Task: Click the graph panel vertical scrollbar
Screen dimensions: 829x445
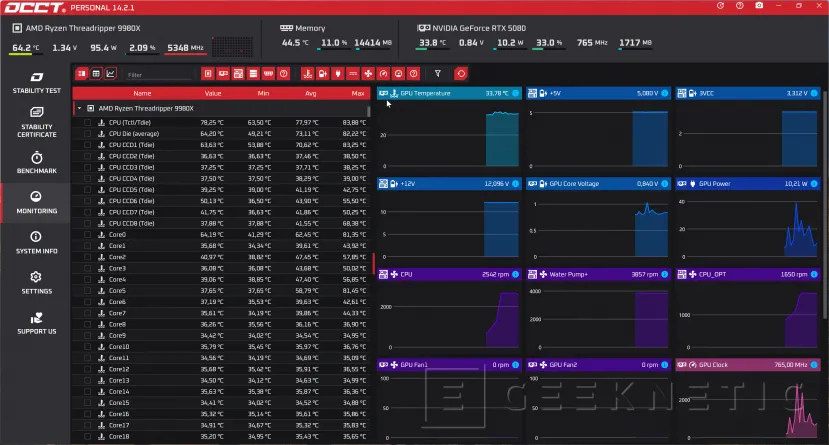Action: pyautogui.click(x=825, y=203)
